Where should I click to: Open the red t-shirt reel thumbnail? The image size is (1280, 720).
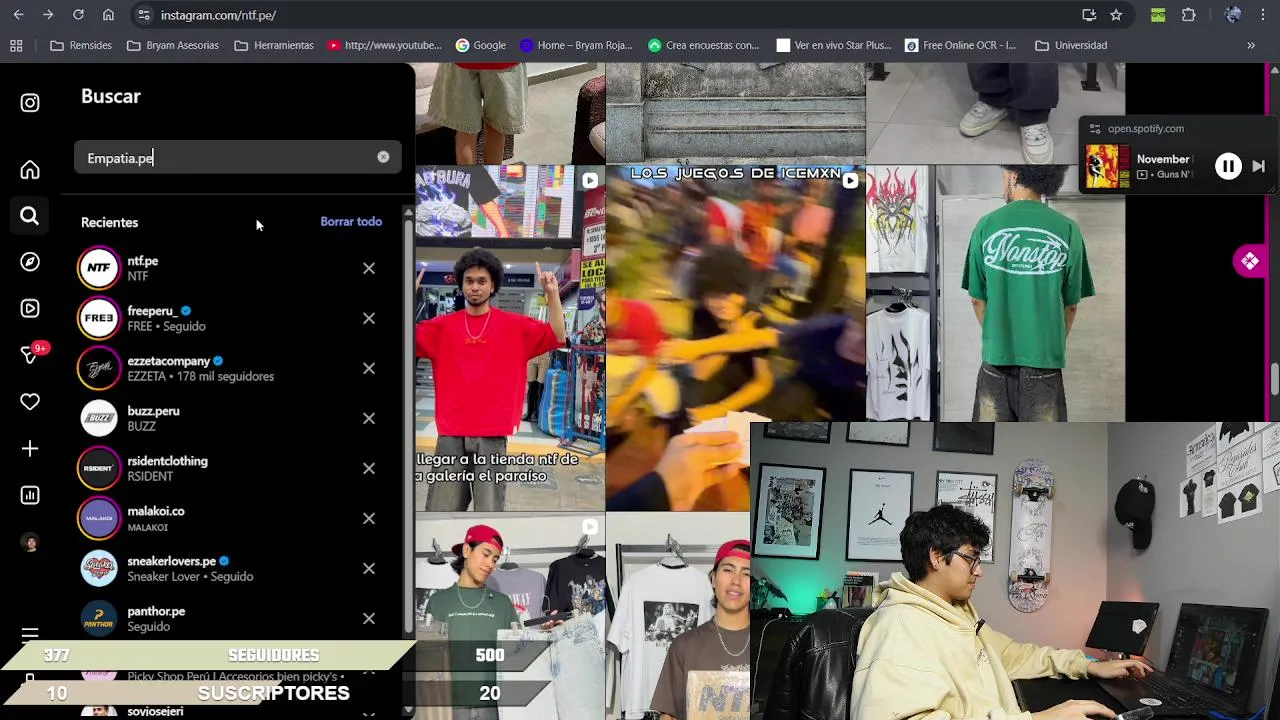click(x=510, y=338)
